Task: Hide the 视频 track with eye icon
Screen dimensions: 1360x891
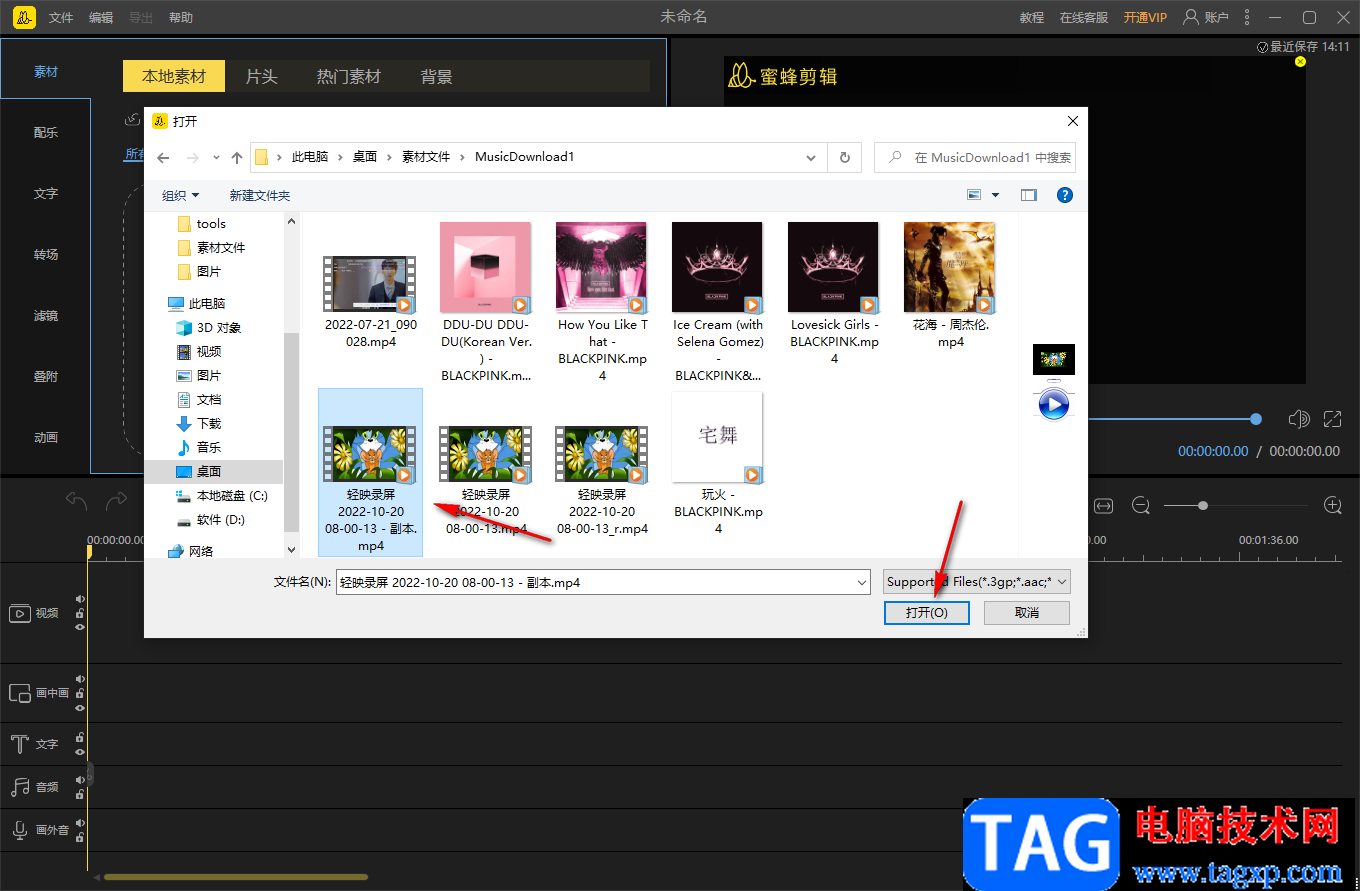Action: (80, 627)
